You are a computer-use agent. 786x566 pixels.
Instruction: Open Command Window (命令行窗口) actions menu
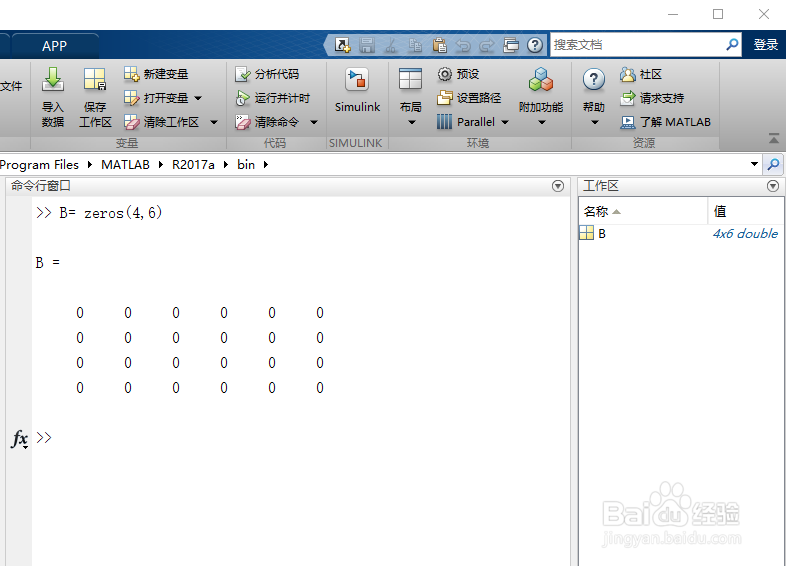(557, 186)
